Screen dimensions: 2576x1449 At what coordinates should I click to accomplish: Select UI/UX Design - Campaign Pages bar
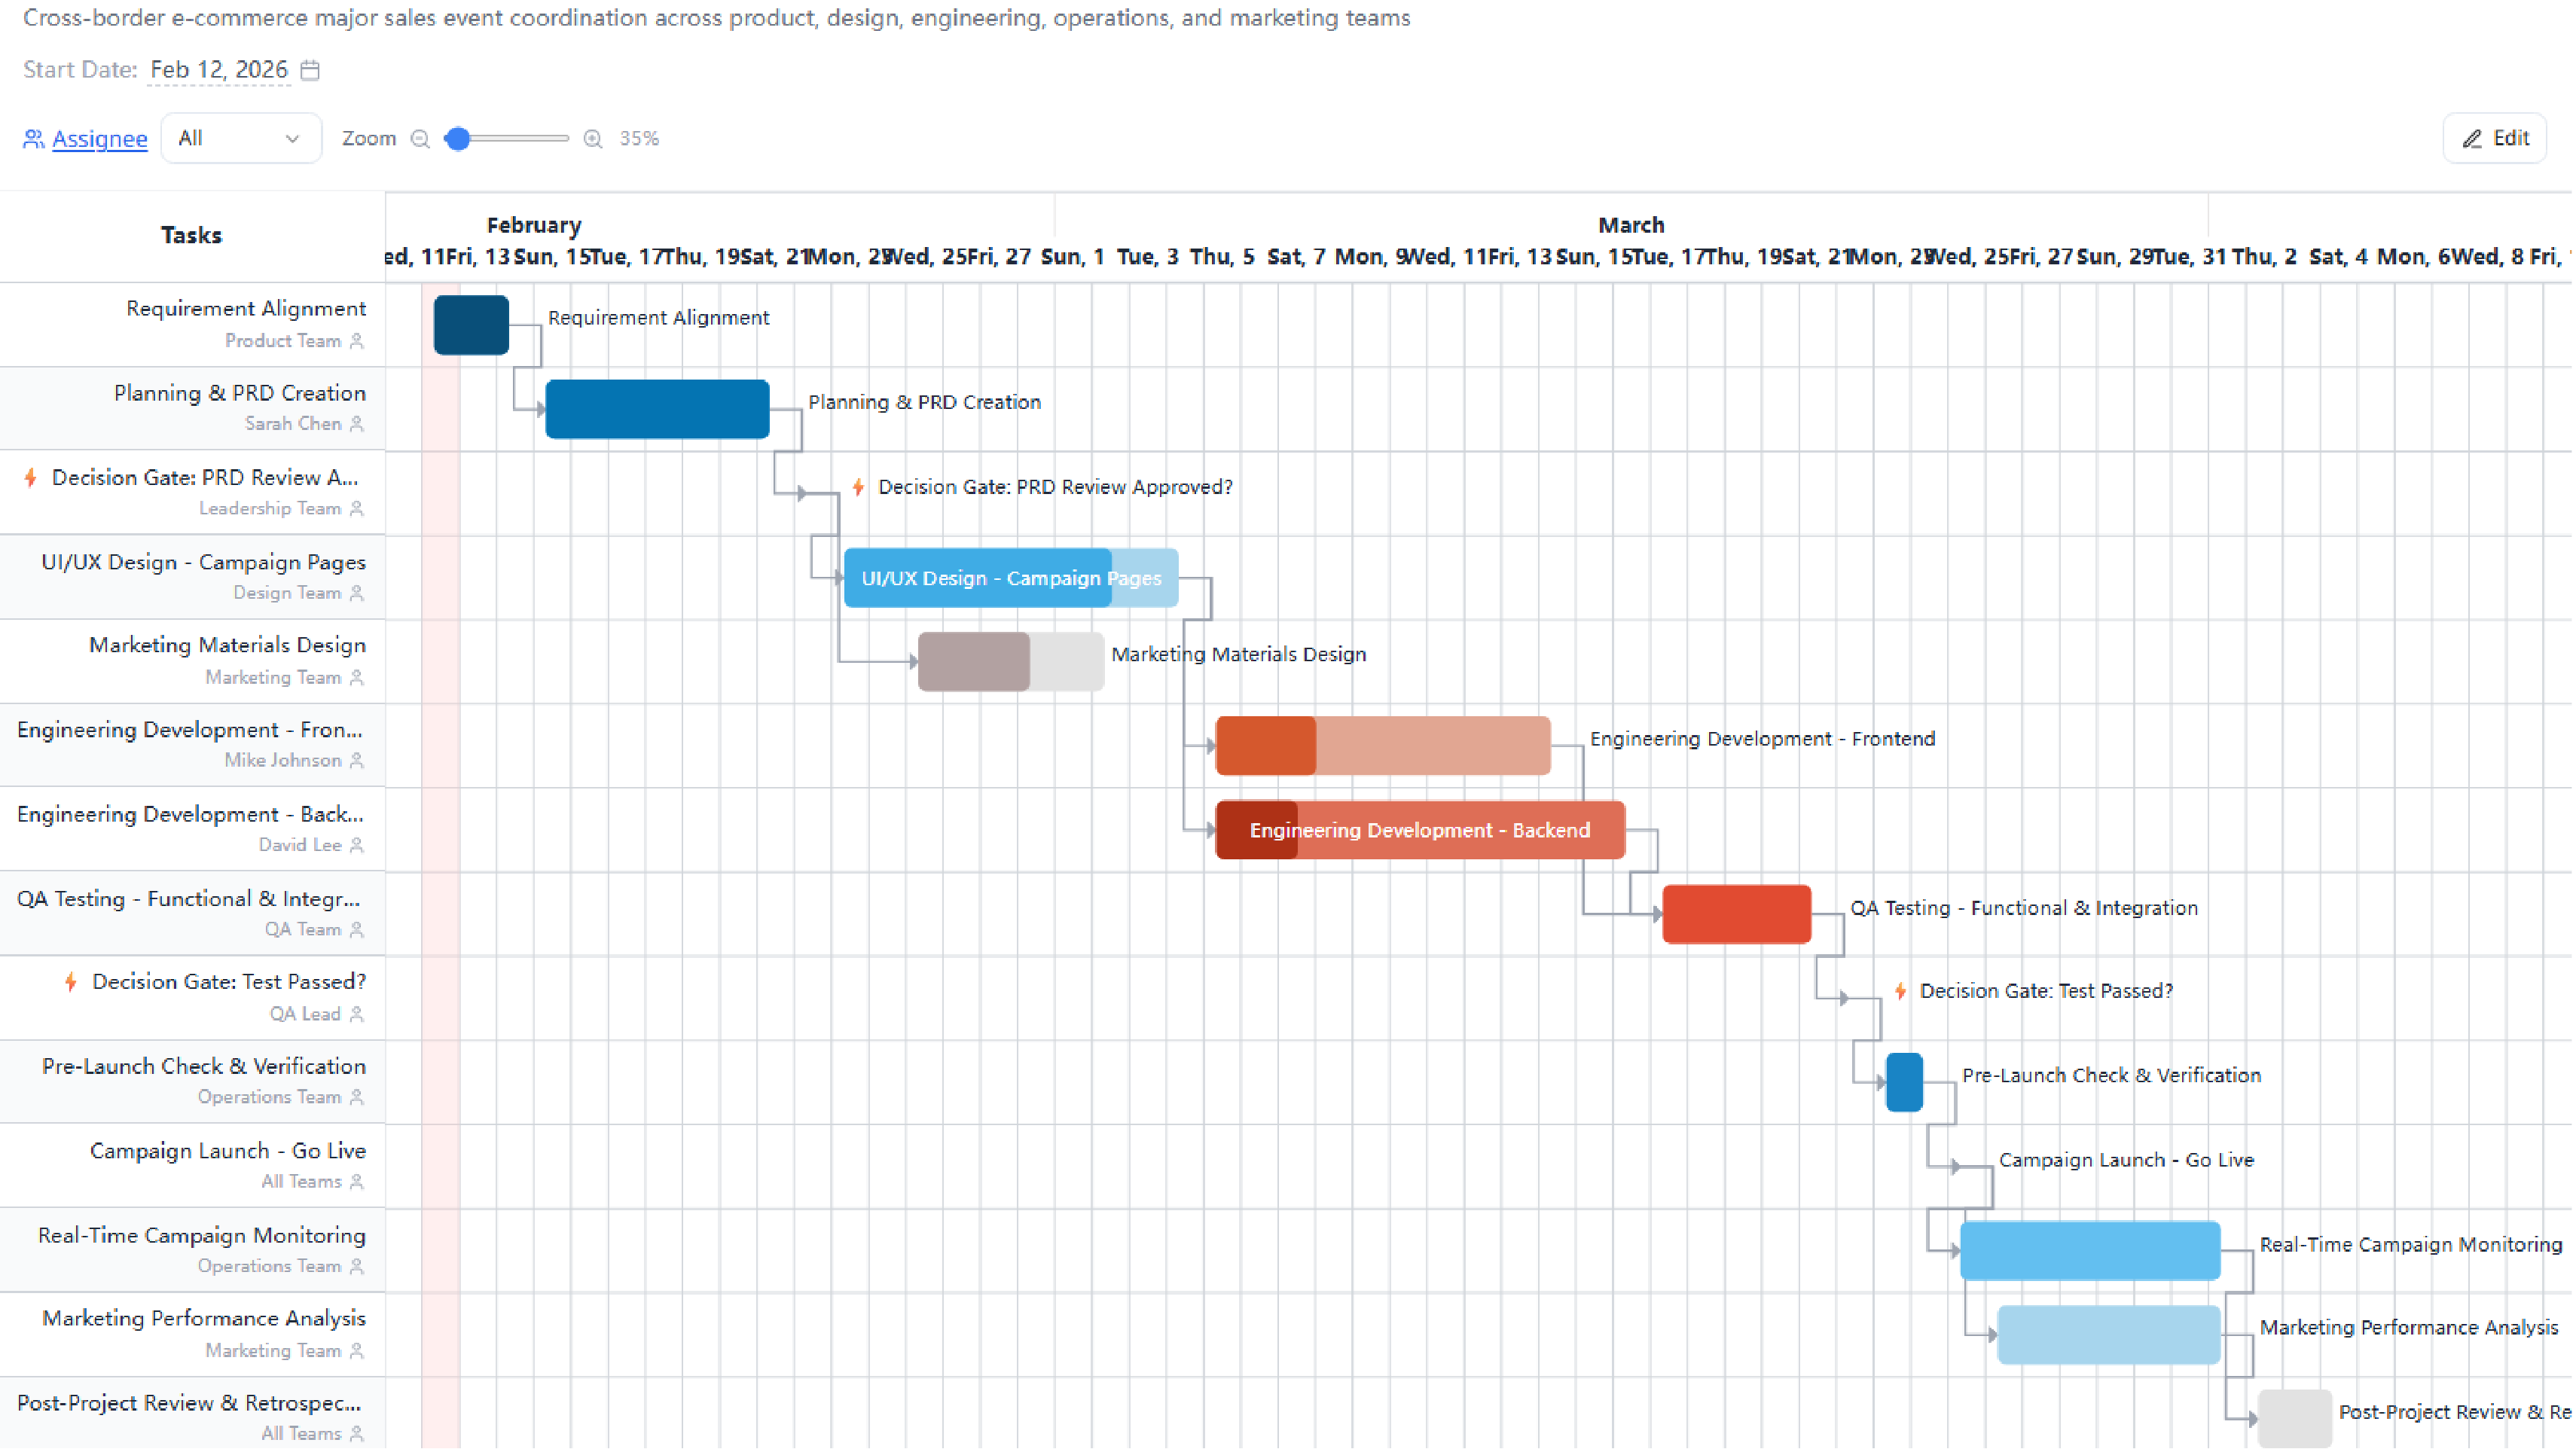(1010, 578)
